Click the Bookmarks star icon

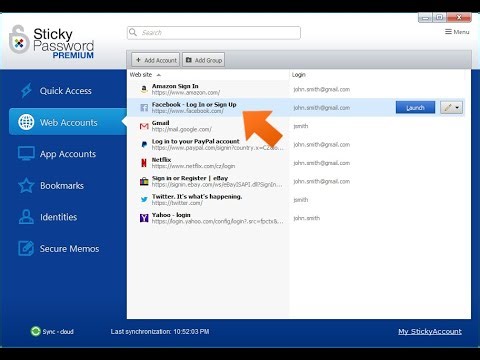(x=26, y=185)
